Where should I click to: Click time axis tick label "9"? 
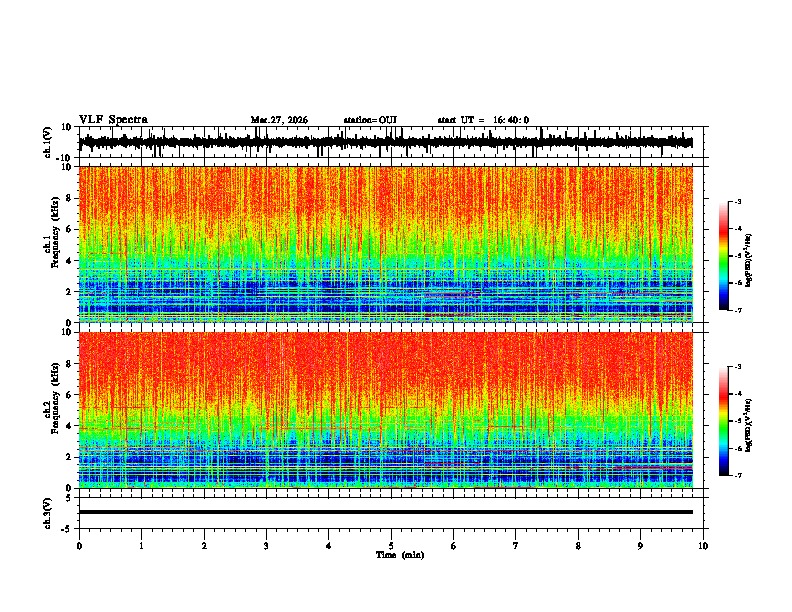click(640, 546)
